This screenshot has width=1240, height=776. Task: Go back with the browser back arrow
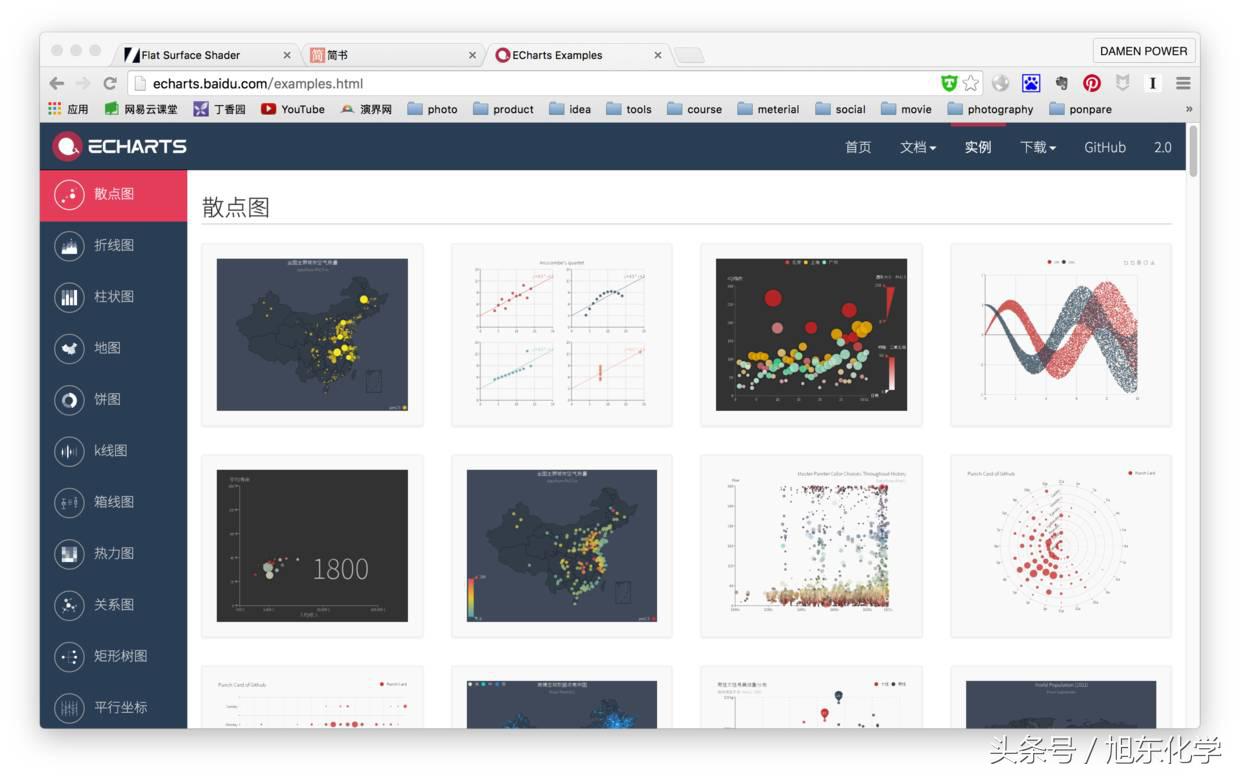coord(57,83)
